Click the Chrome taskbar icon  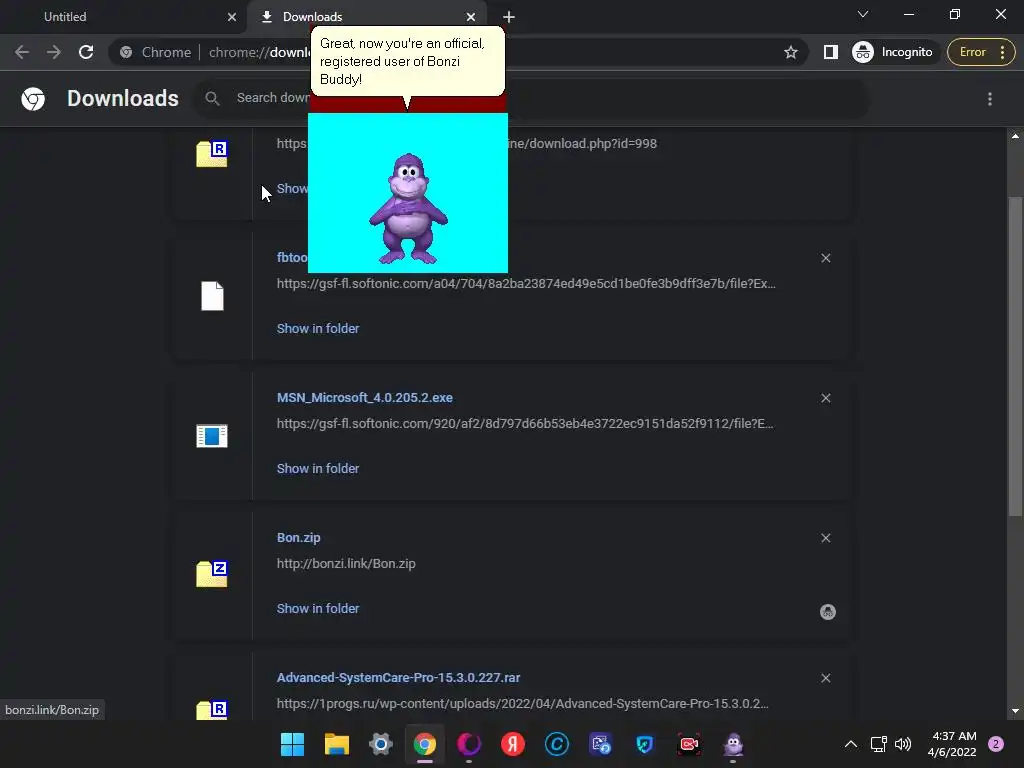pyautogui.click(x=424, y=744)
